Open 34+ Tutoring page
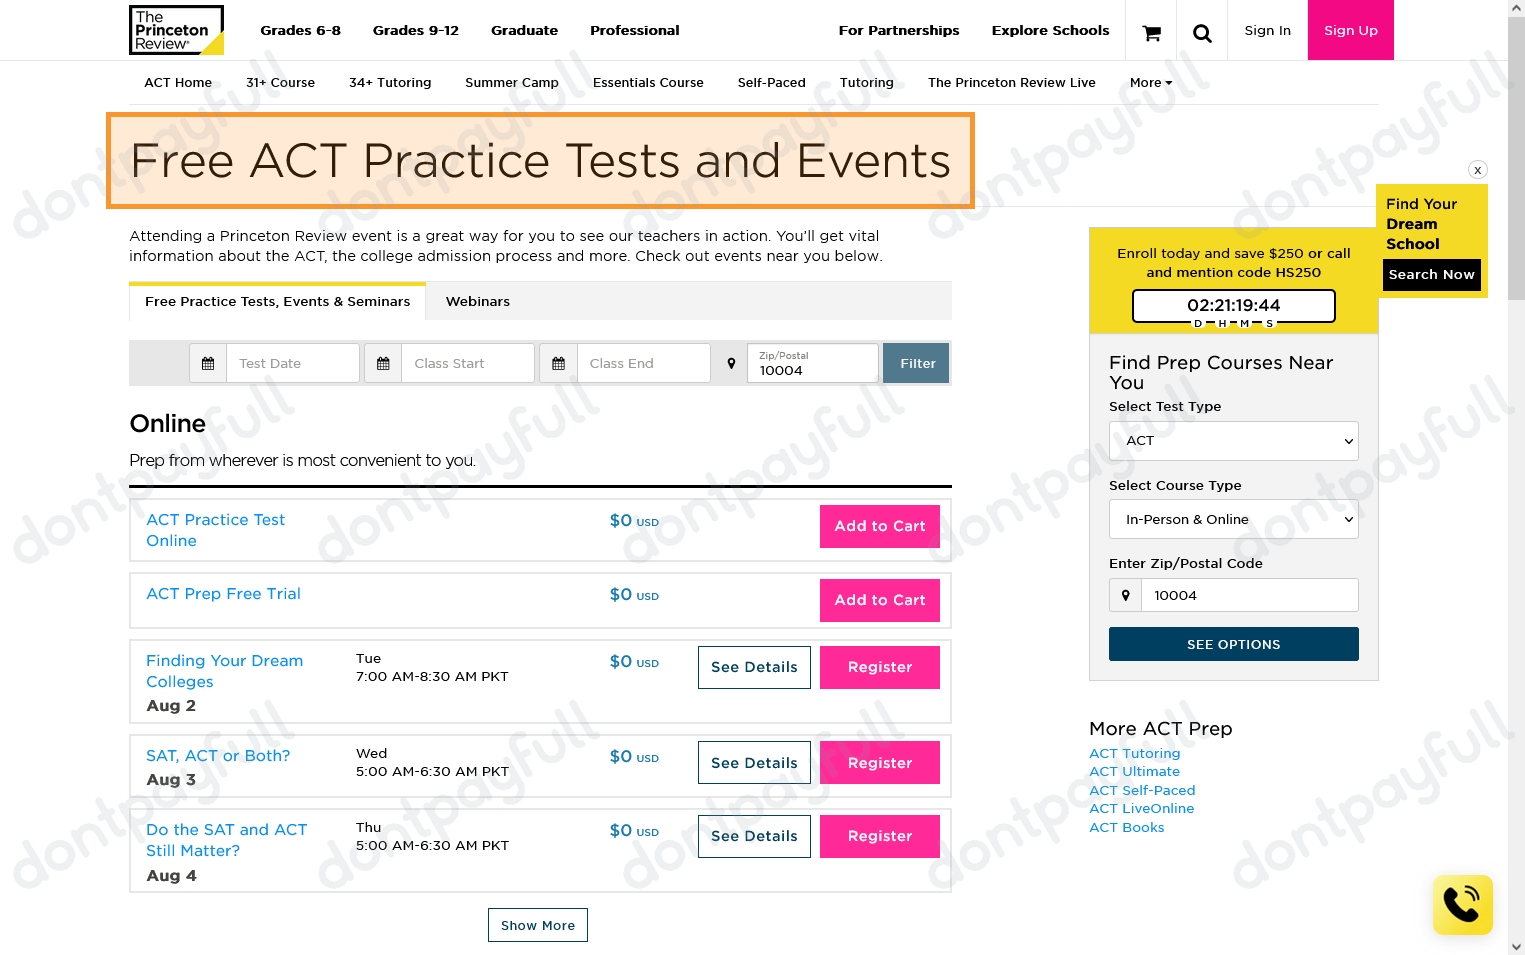The height and width of the screenshot is (955, 1525). coord(390,82)
